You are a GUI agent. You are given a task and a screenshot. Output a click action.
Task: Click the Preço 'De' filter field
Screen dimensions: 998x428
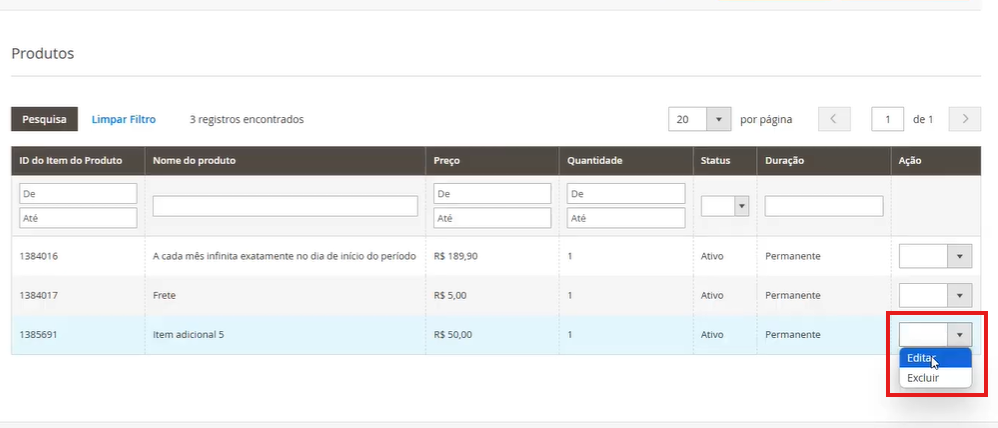tap(492, 194)
